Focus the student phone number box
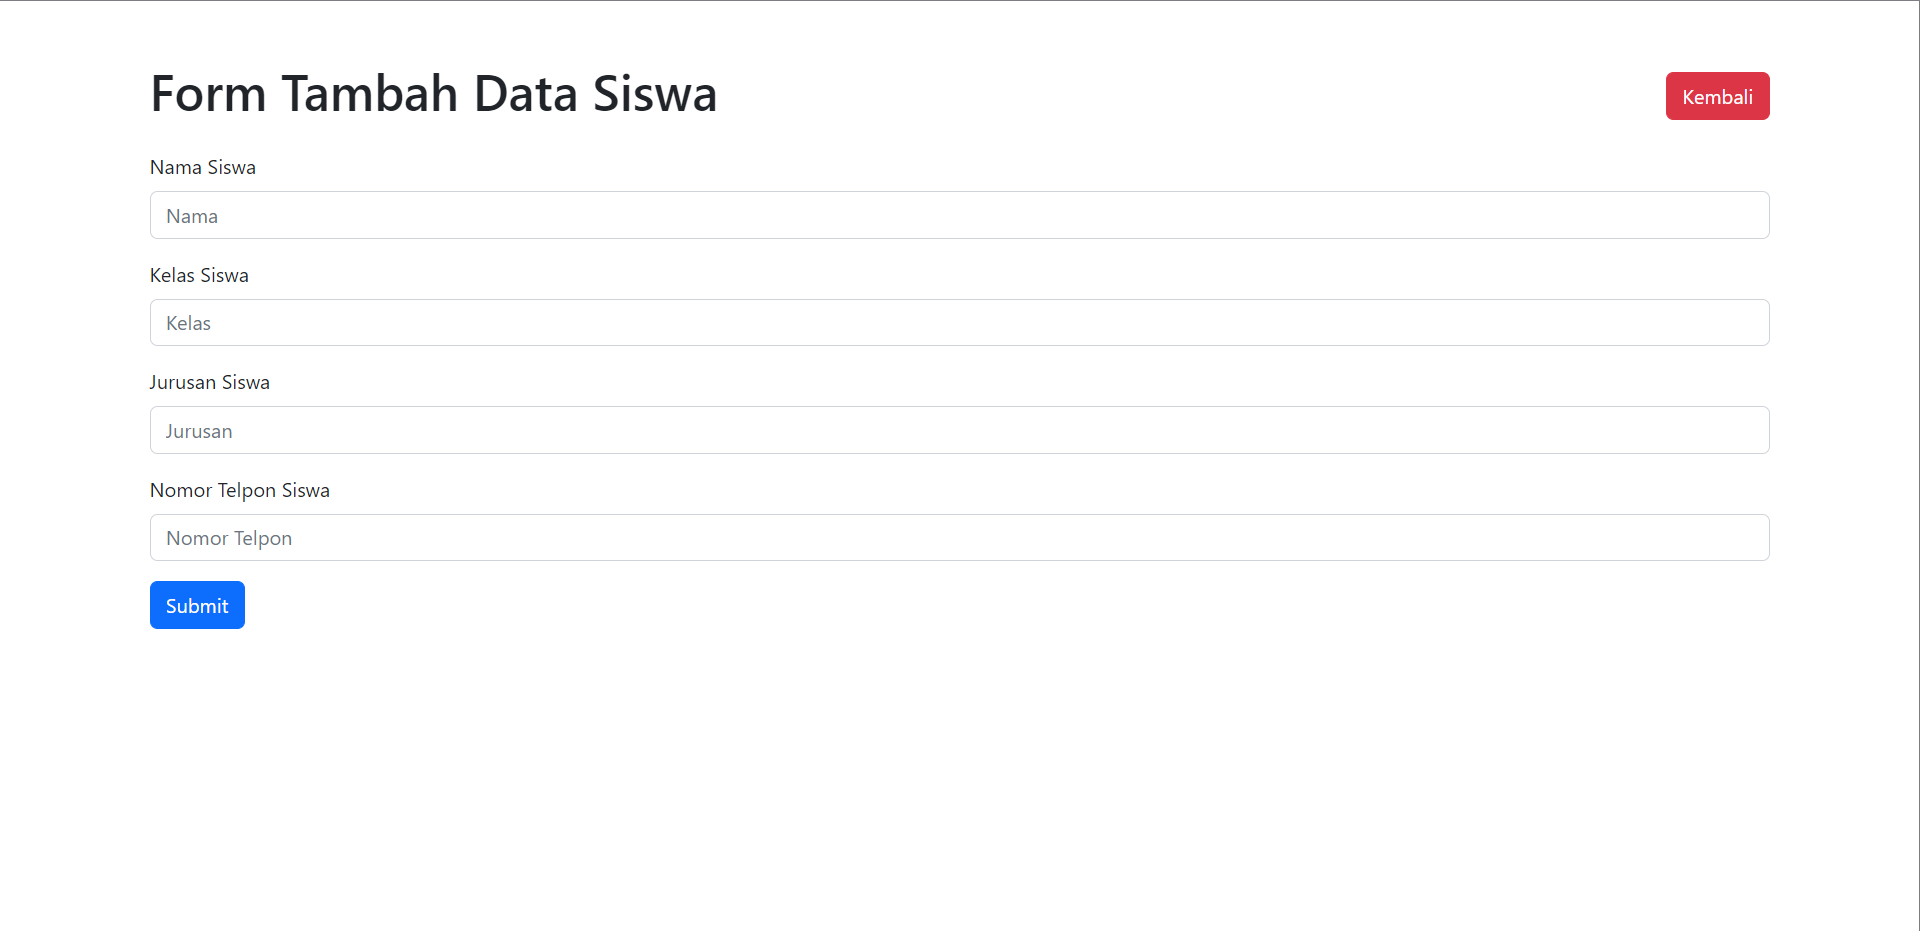This screenshot has width=1920, height=931. pos(959,538)
